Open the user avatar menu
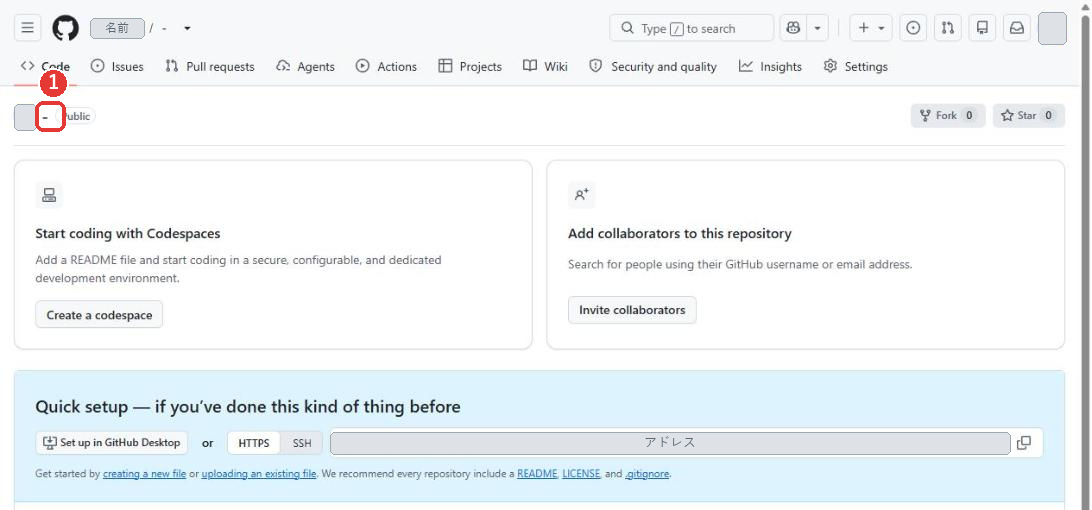The height and width of the screenshot is (510, 1092). (1052, 29)
